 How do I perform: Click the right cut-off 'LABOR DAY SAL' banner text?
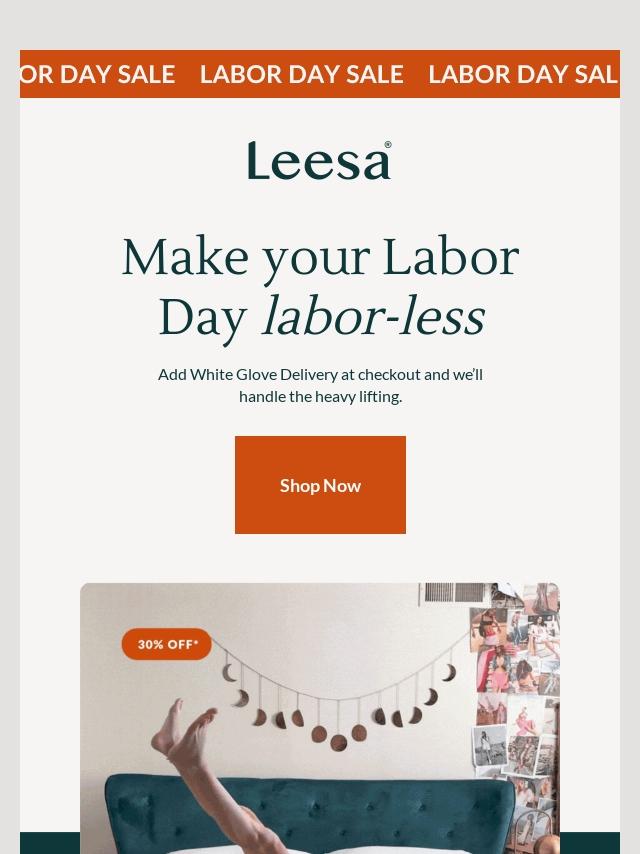pos(523,74)
